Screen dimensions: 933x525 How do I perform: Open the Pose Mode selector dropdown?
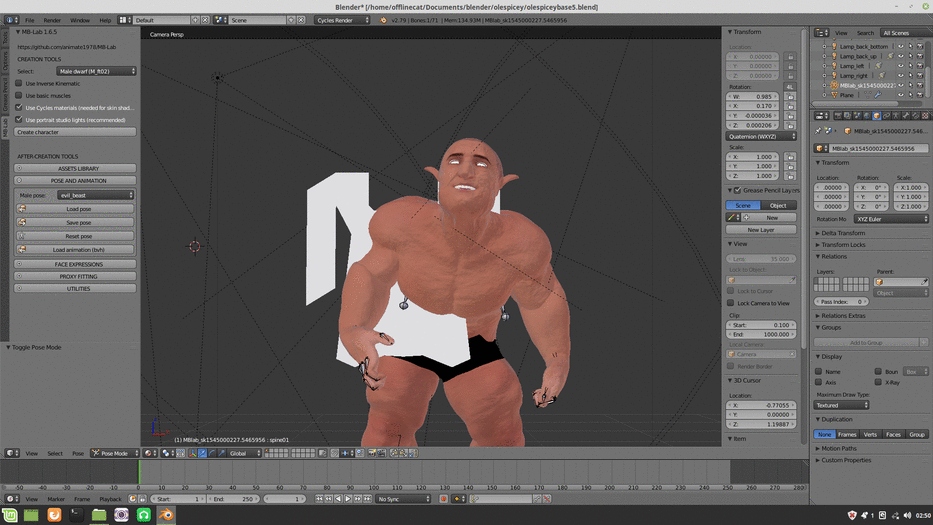tap(115, 453)
